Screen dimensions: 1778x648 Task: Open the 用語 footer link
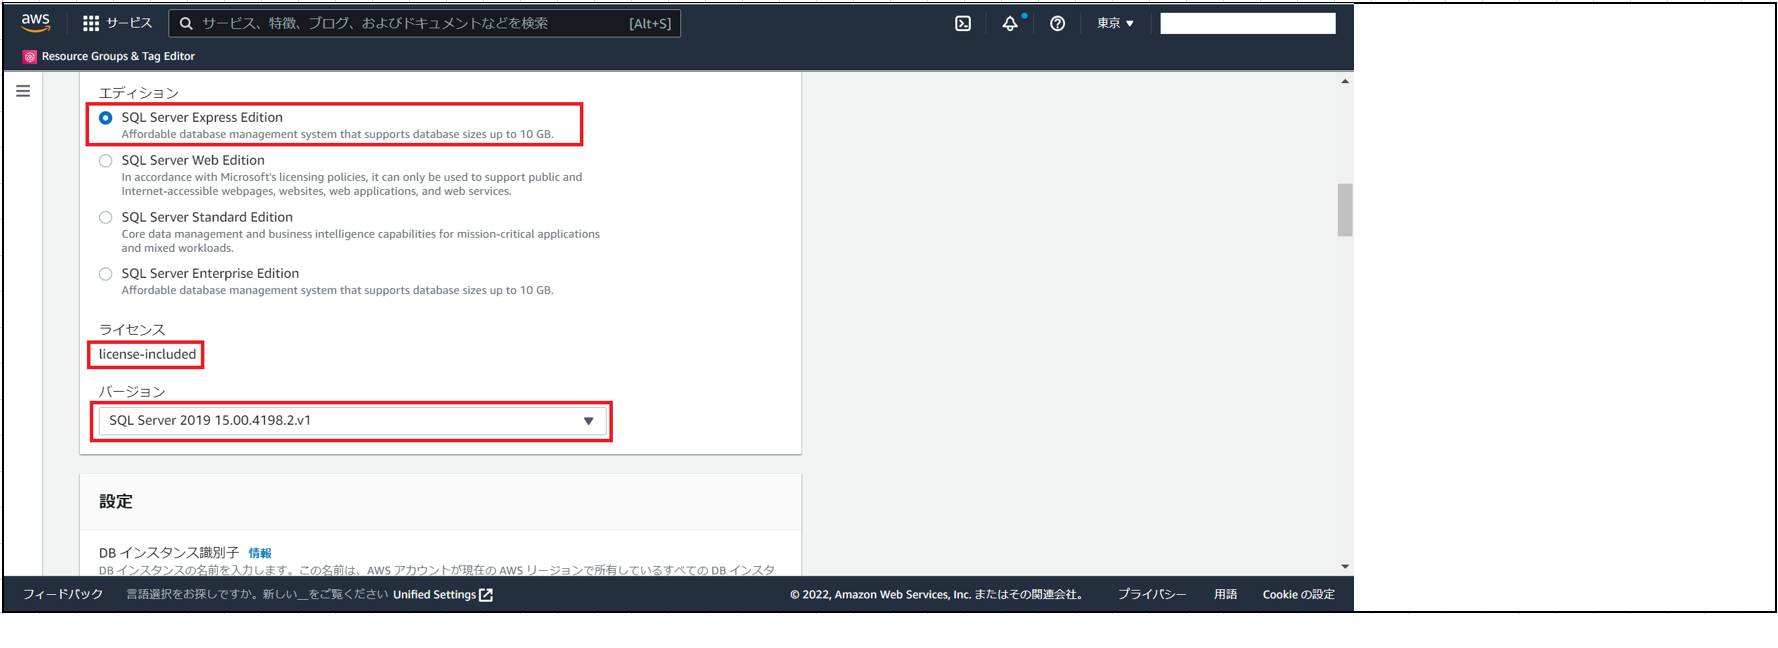(x=1226, y=594)
